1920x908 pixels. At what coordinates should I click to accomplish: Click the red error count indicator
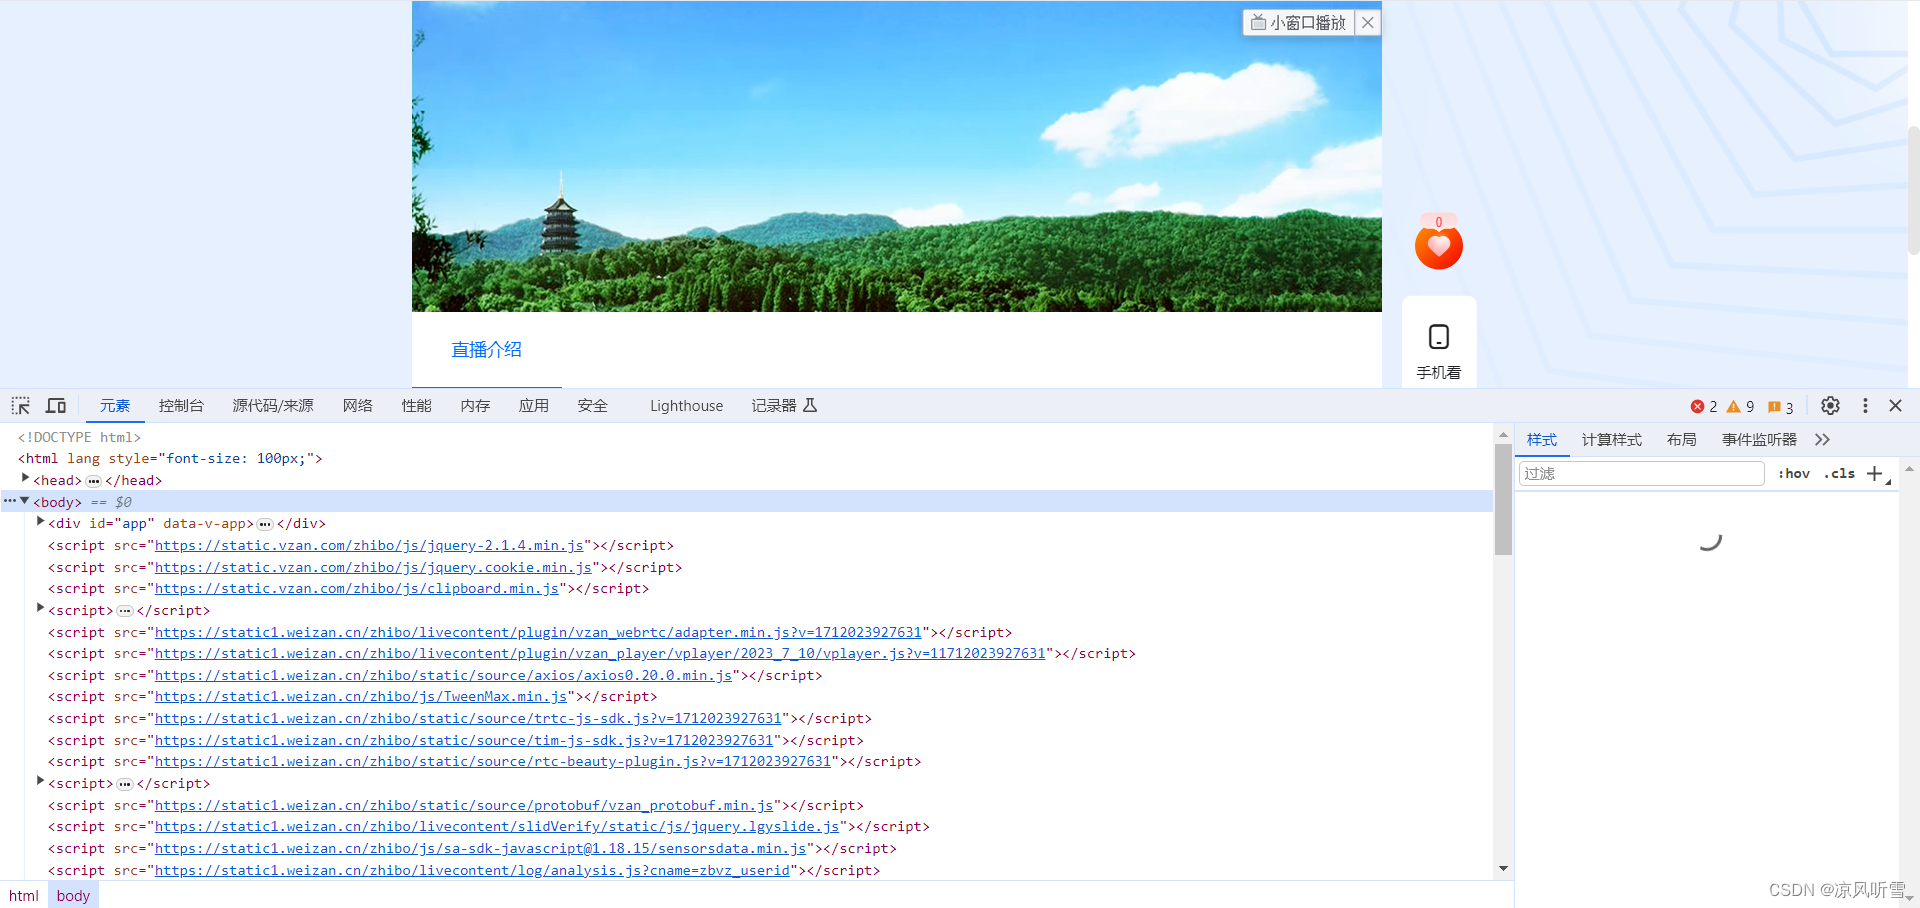[x=1704, y=407]
